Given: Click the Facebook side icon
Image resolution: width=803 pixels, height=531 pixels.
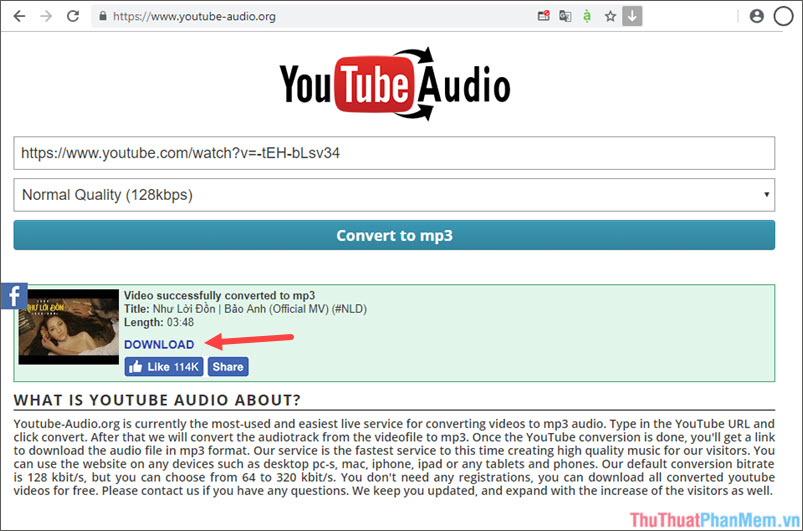Looking at the screenshot, I should 14,296.
